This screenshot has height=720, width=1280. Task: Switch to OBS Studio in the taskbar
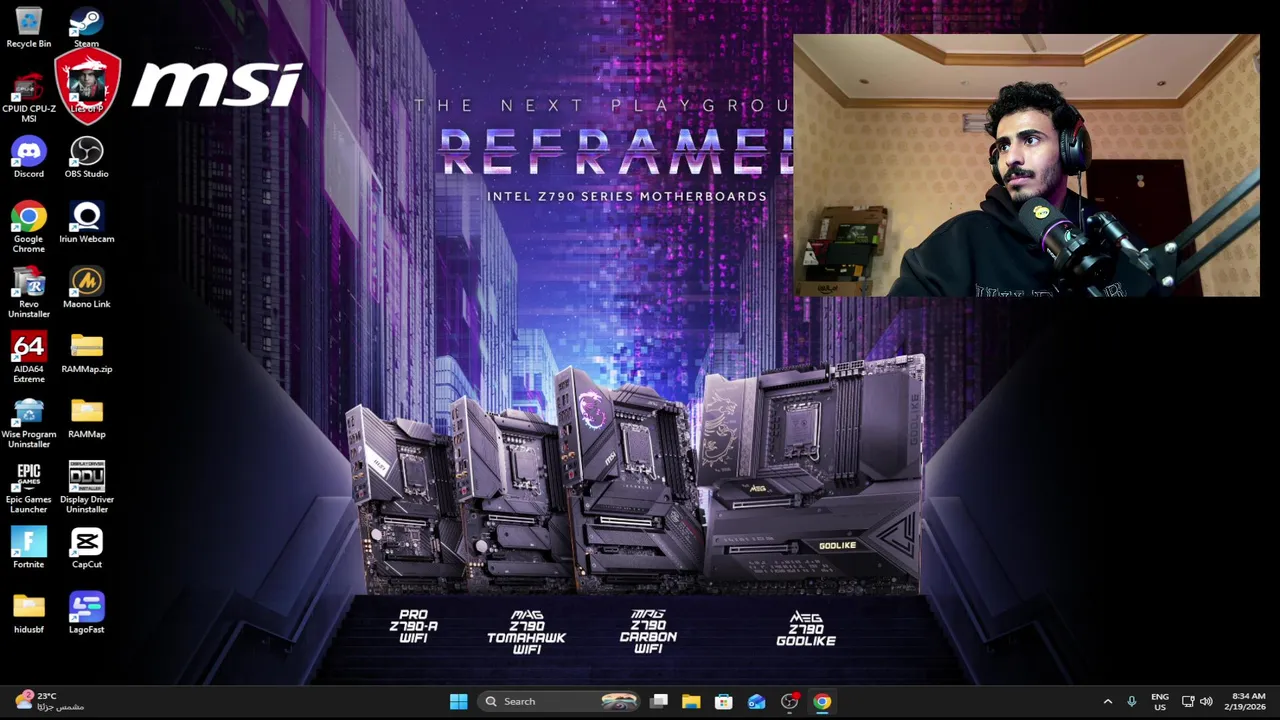coord(789,701)
